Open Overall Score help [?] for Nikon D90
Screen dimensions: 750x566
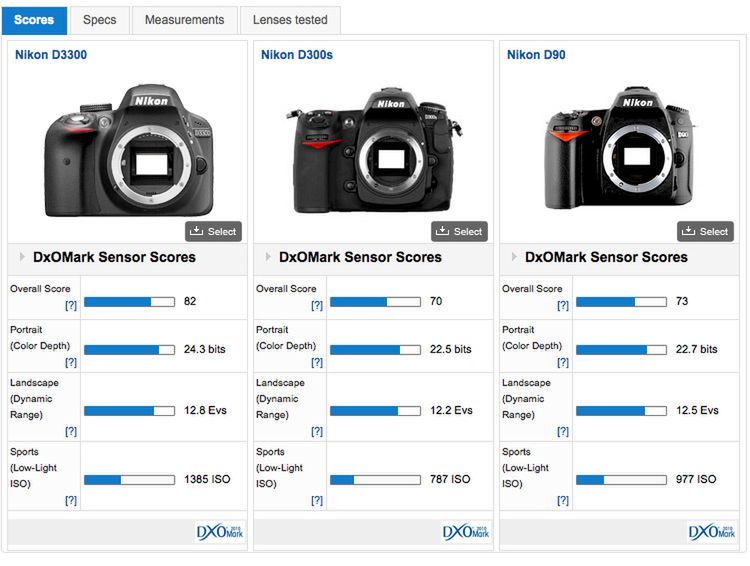coord(562,305)
